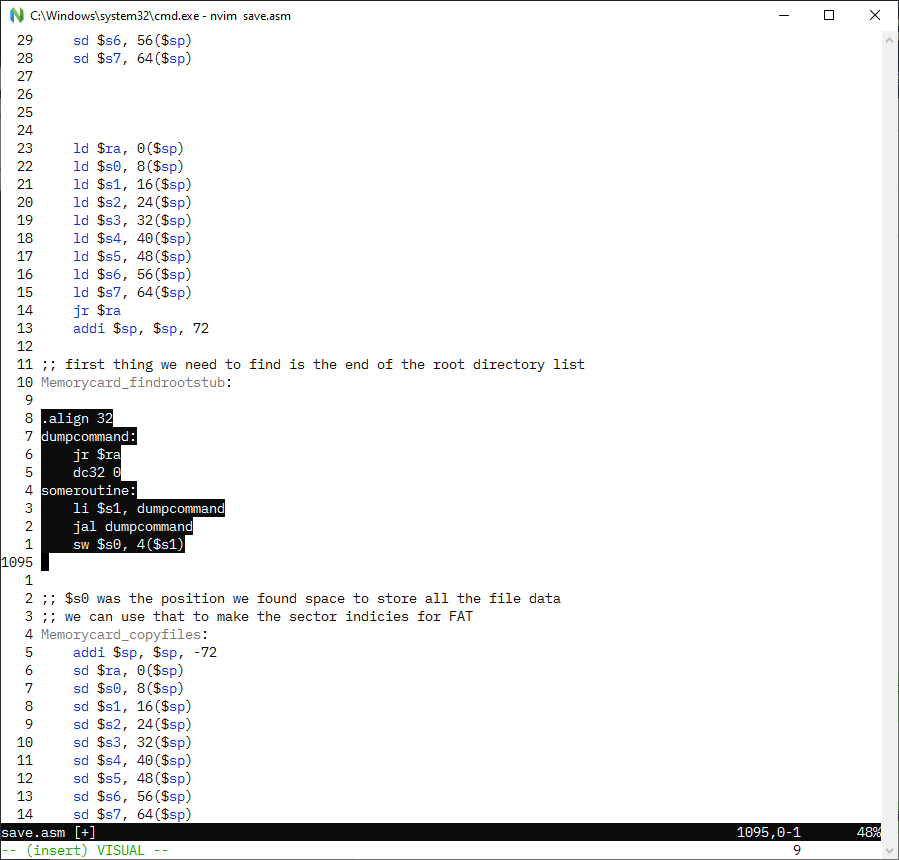Click the line number 1095 in the gutter
The image size is (899, 860).
pyautogui.click(x=17, y=562)
